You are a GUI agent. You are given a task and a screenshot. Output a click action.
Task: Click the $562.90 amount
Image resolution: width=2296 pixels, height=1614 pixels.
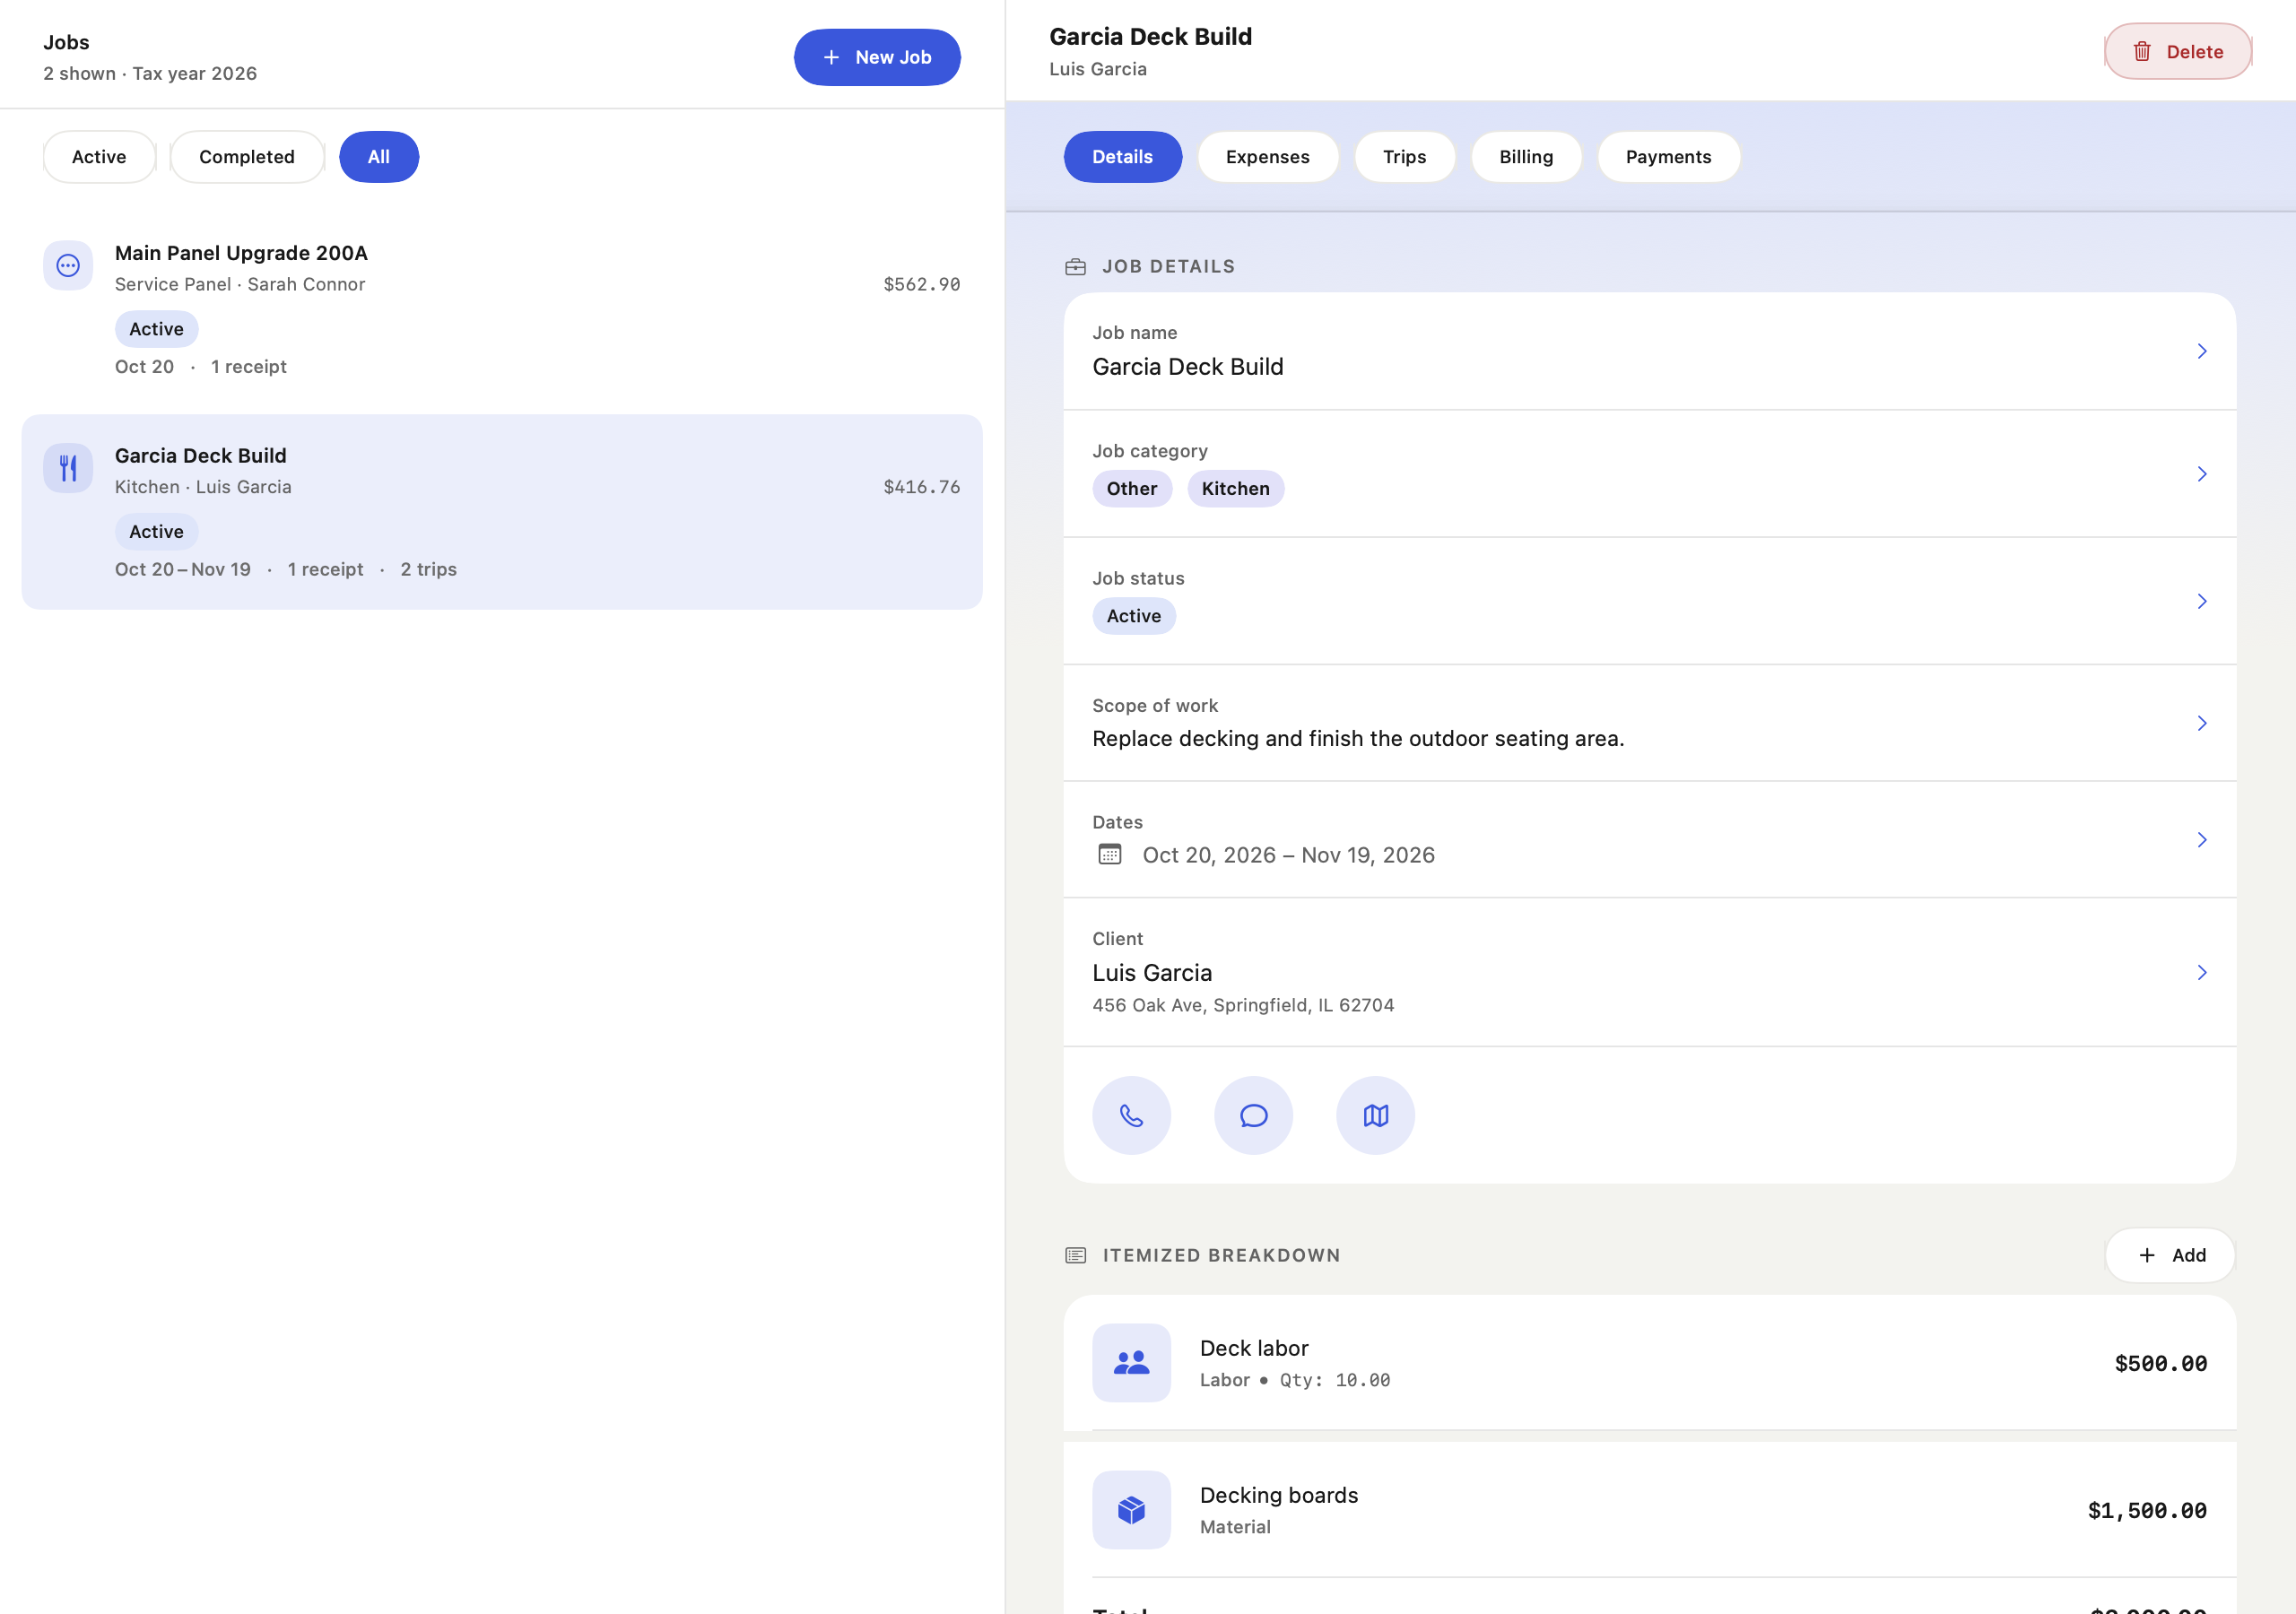[x=921, y=284]
